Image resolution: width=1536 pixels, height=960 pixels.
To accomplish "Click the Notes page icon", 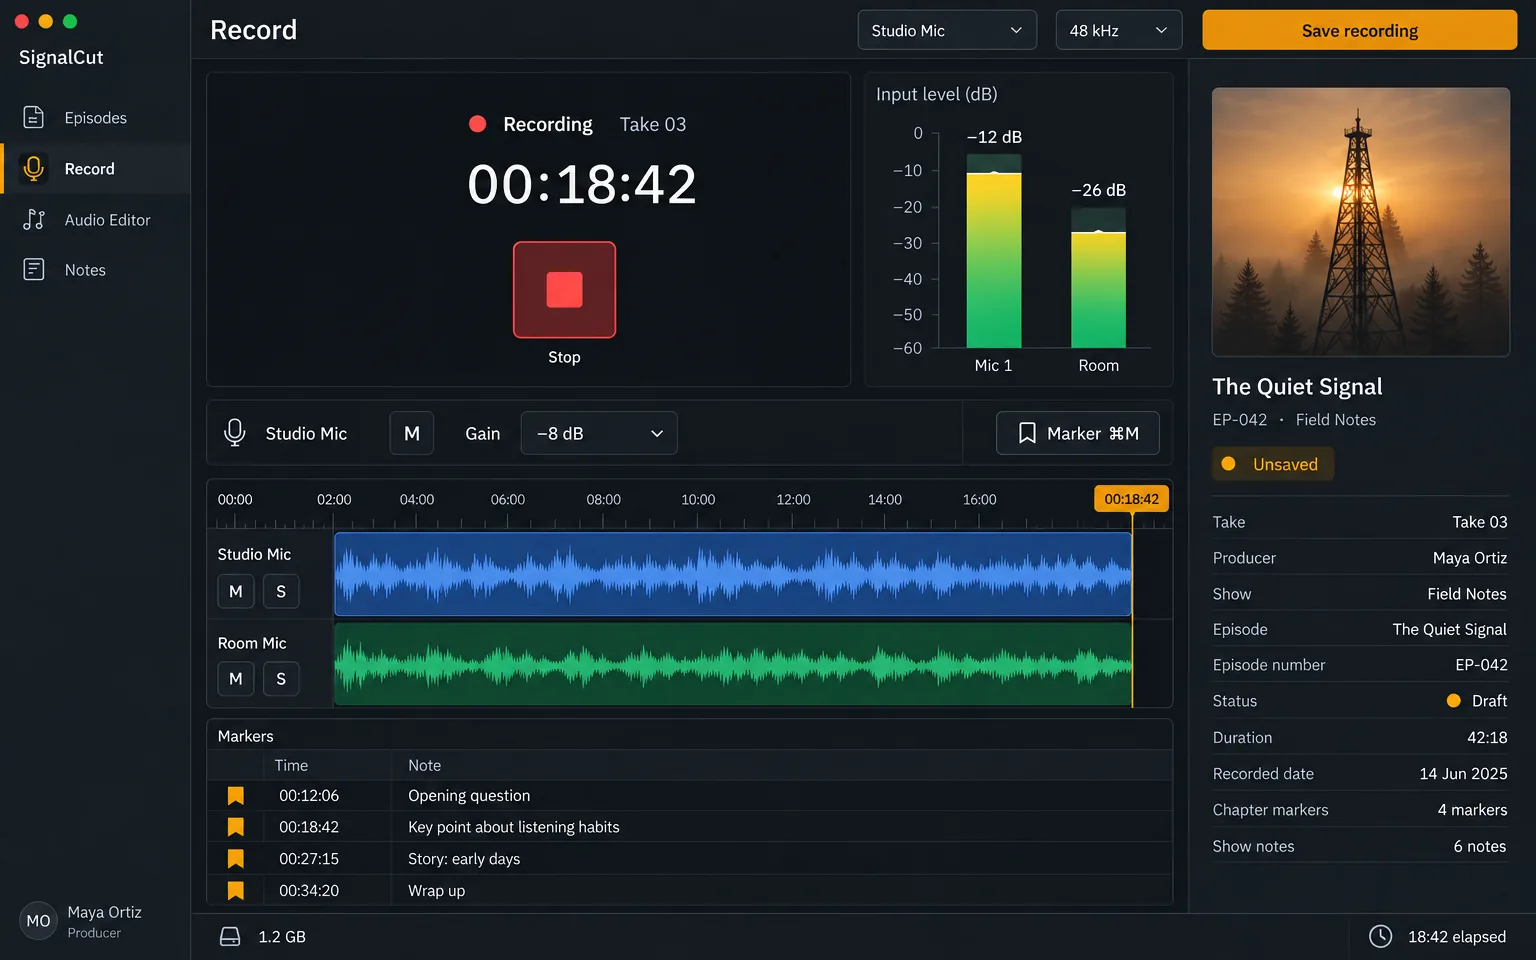I will coord(34,270).
